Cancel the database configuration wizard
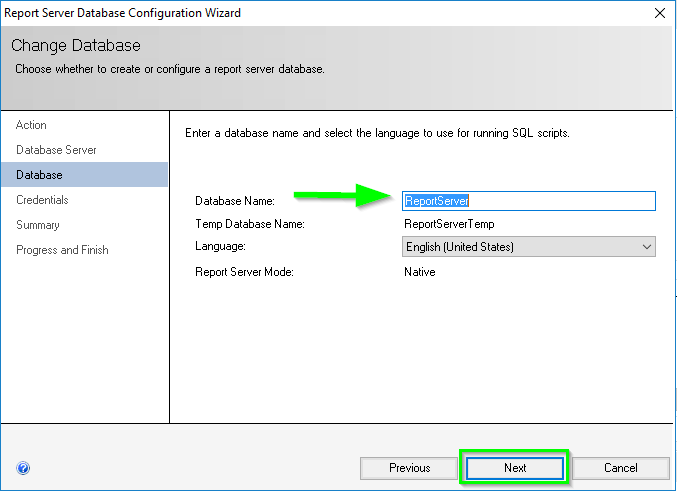 [x=620, y=468]
